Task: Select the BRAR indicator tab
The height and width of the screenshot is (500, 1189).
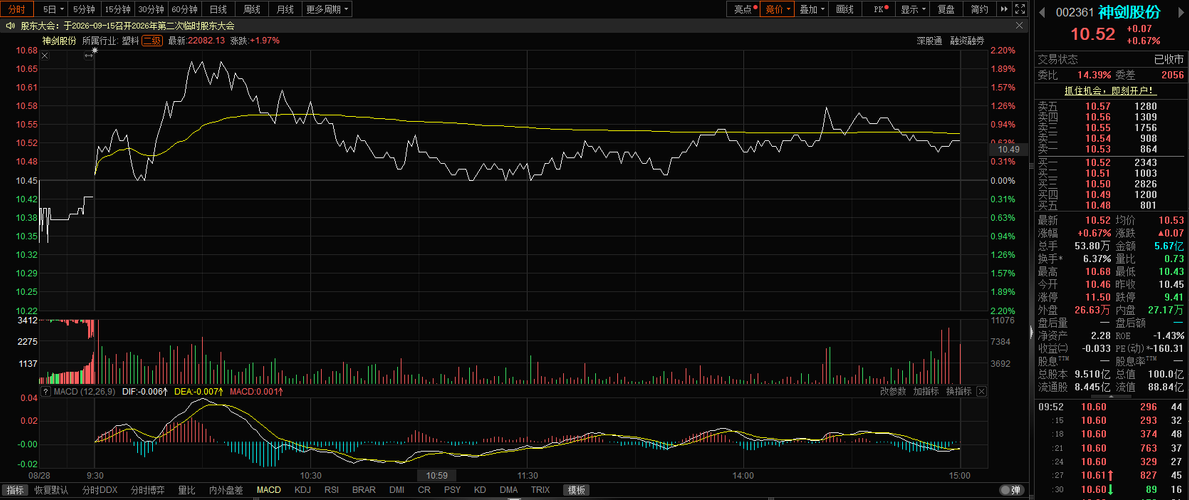Action: 364,490
